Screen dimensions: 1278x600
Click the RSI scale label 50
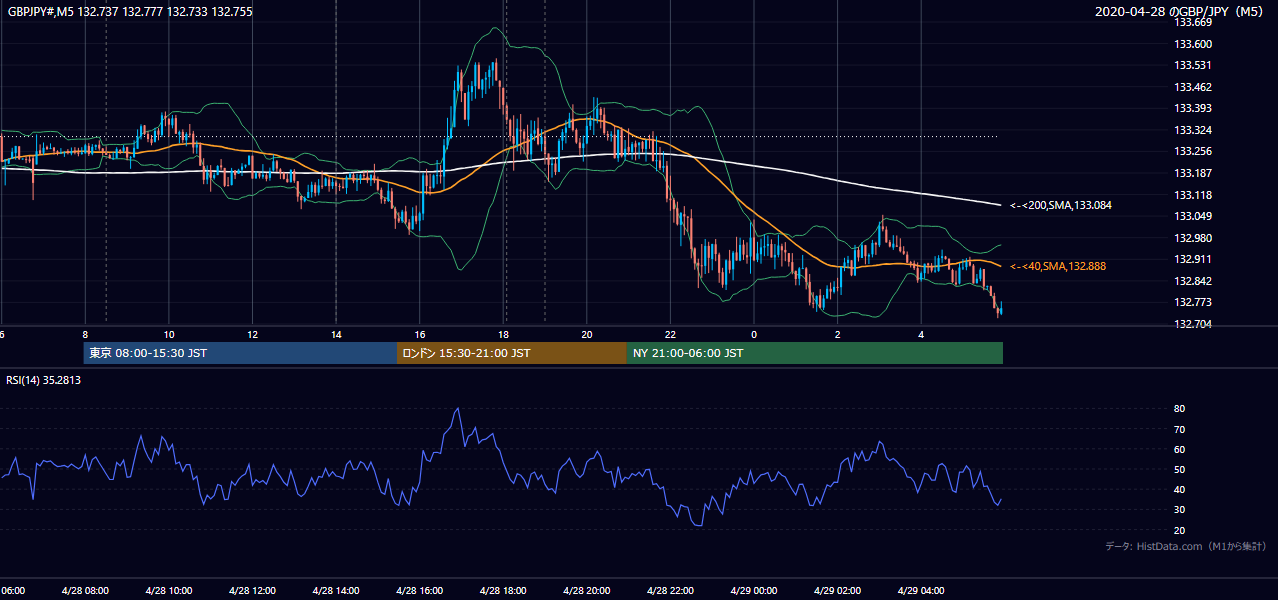coord(1179,469)
